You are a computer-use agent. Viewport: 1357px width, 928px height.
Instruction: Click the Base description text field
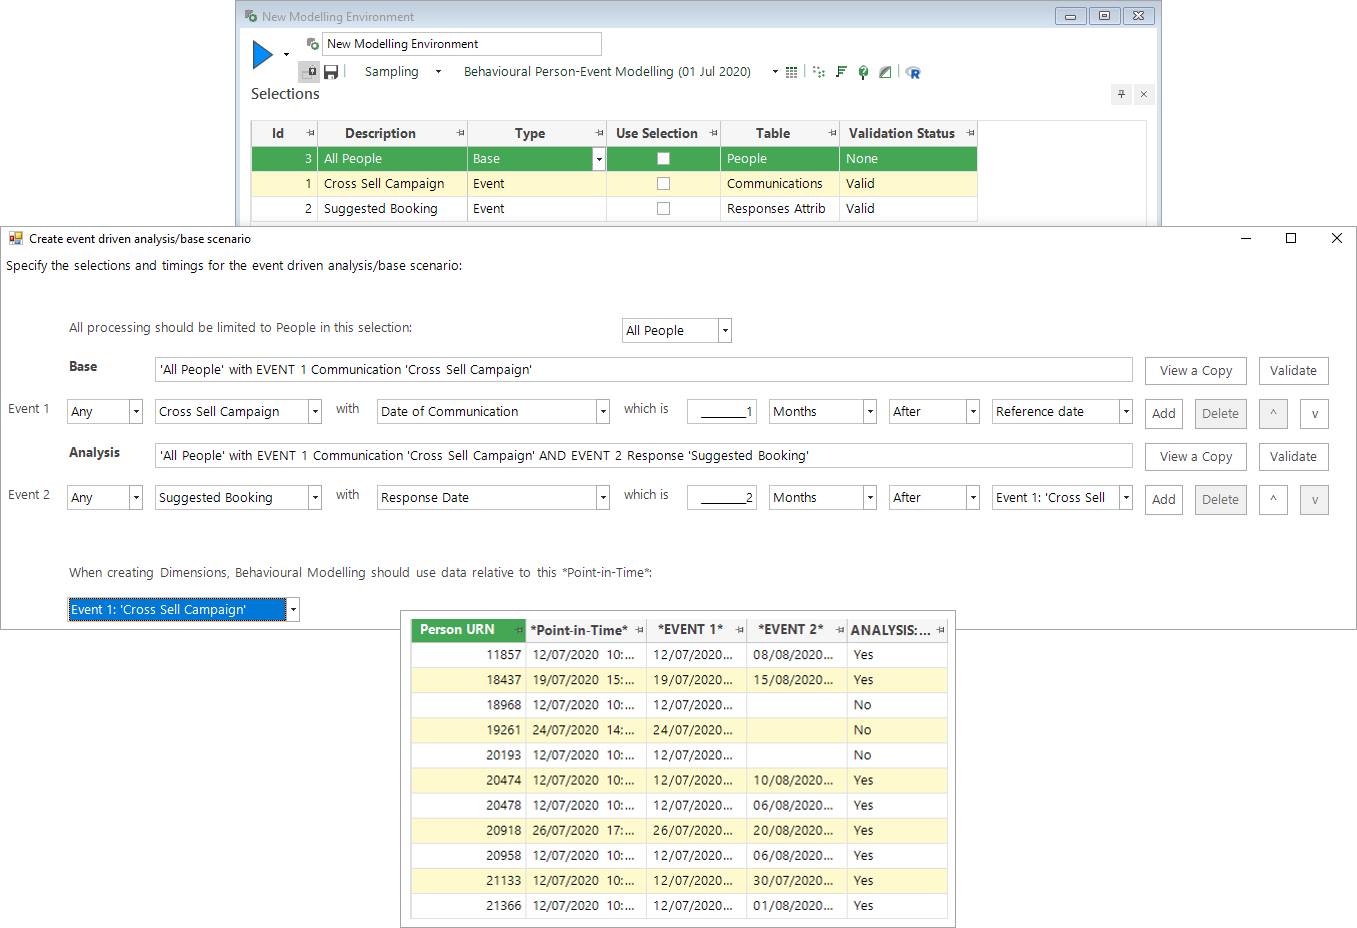(x=644, y=370)
